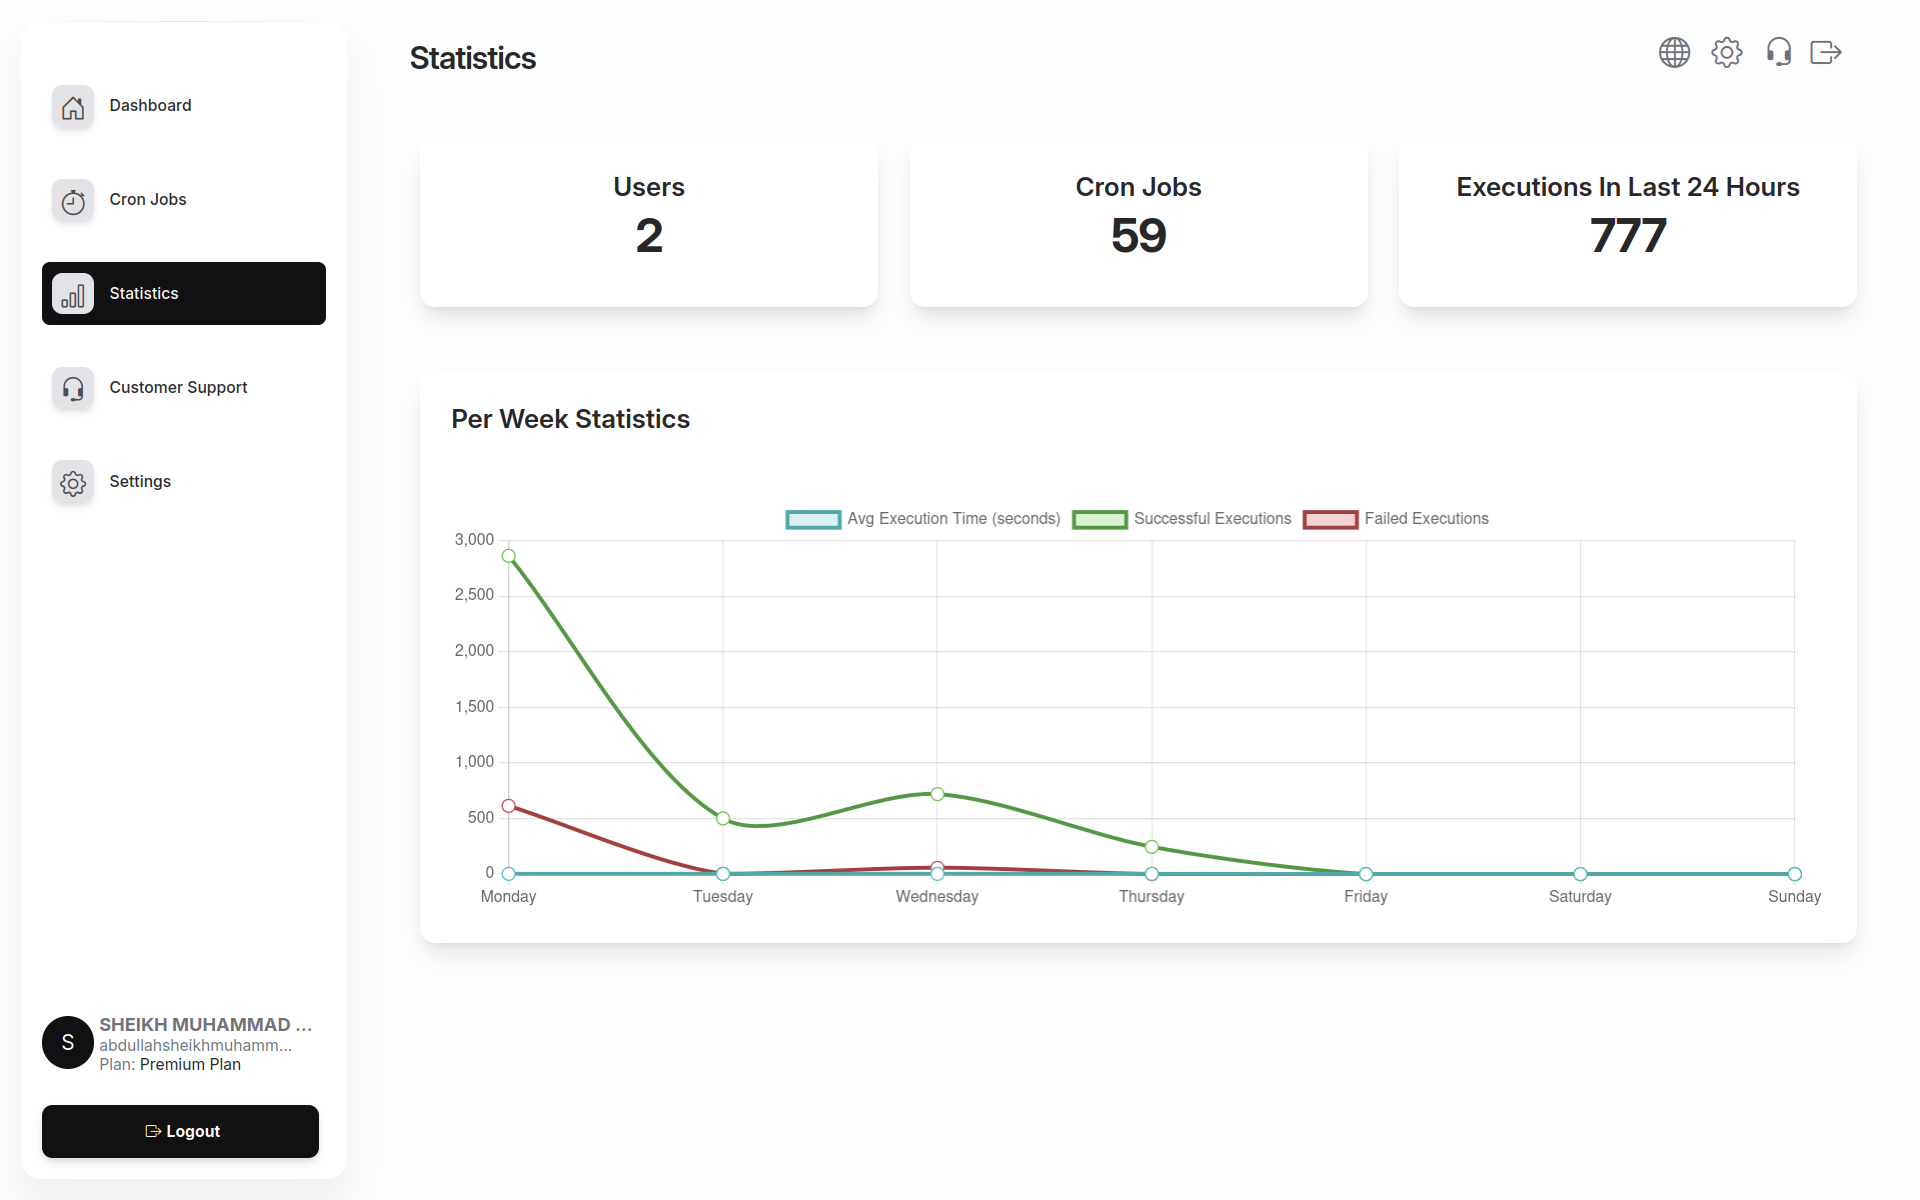Toggle Successful Executions legend series
Image resolution: width=1920 pixels, height=1200 pixels.
pyautogui.click(x=1211, y=519)
